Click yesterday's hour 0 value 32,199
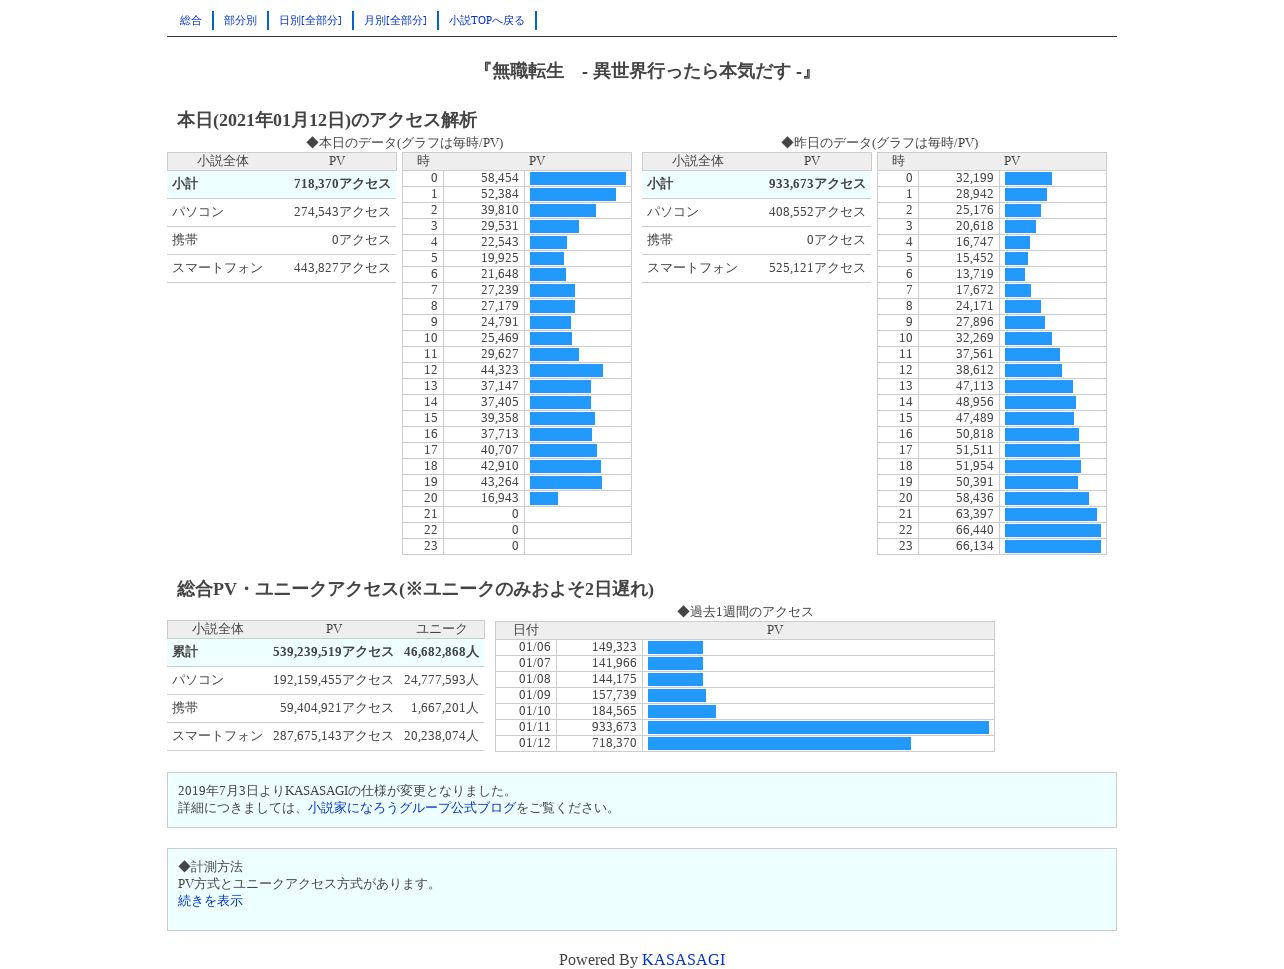 [975, 178]
